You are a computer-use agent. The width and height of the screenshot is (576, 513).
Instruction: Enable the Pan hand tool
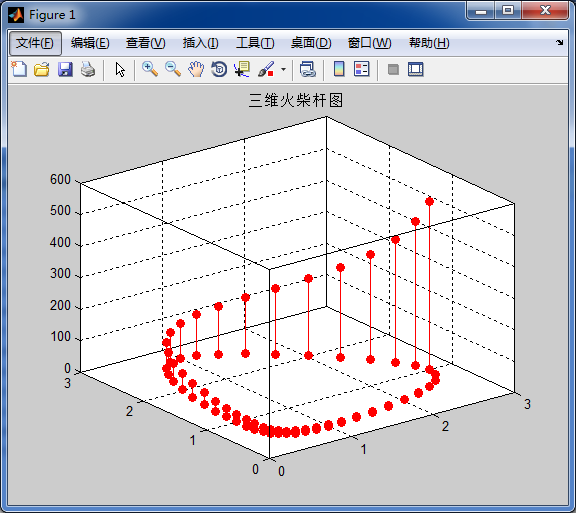(x=196, y=69)
